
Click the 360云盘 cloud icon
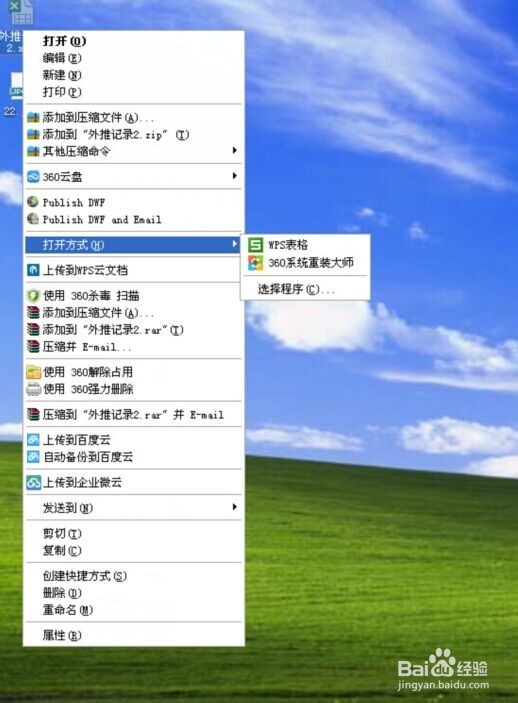point(33,177)
